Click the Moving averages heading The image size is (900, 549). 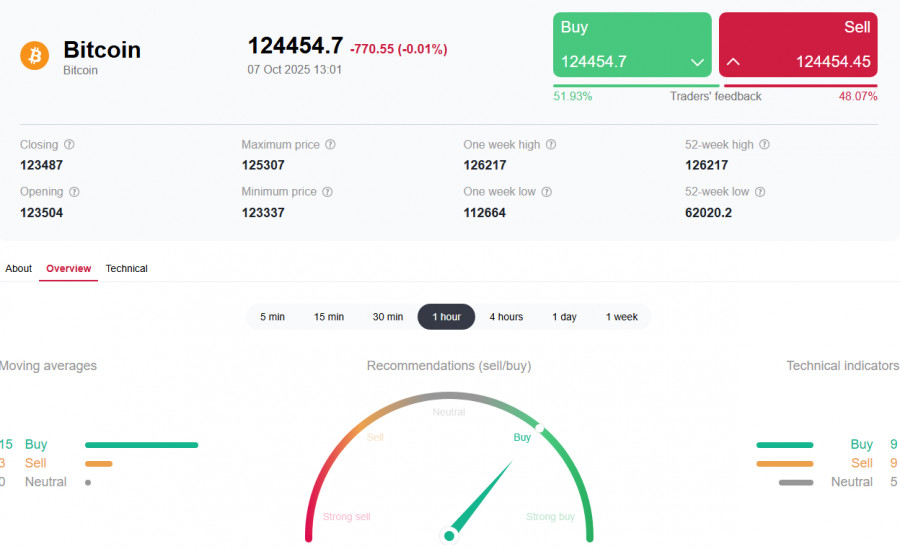click(x=48, y=366)
